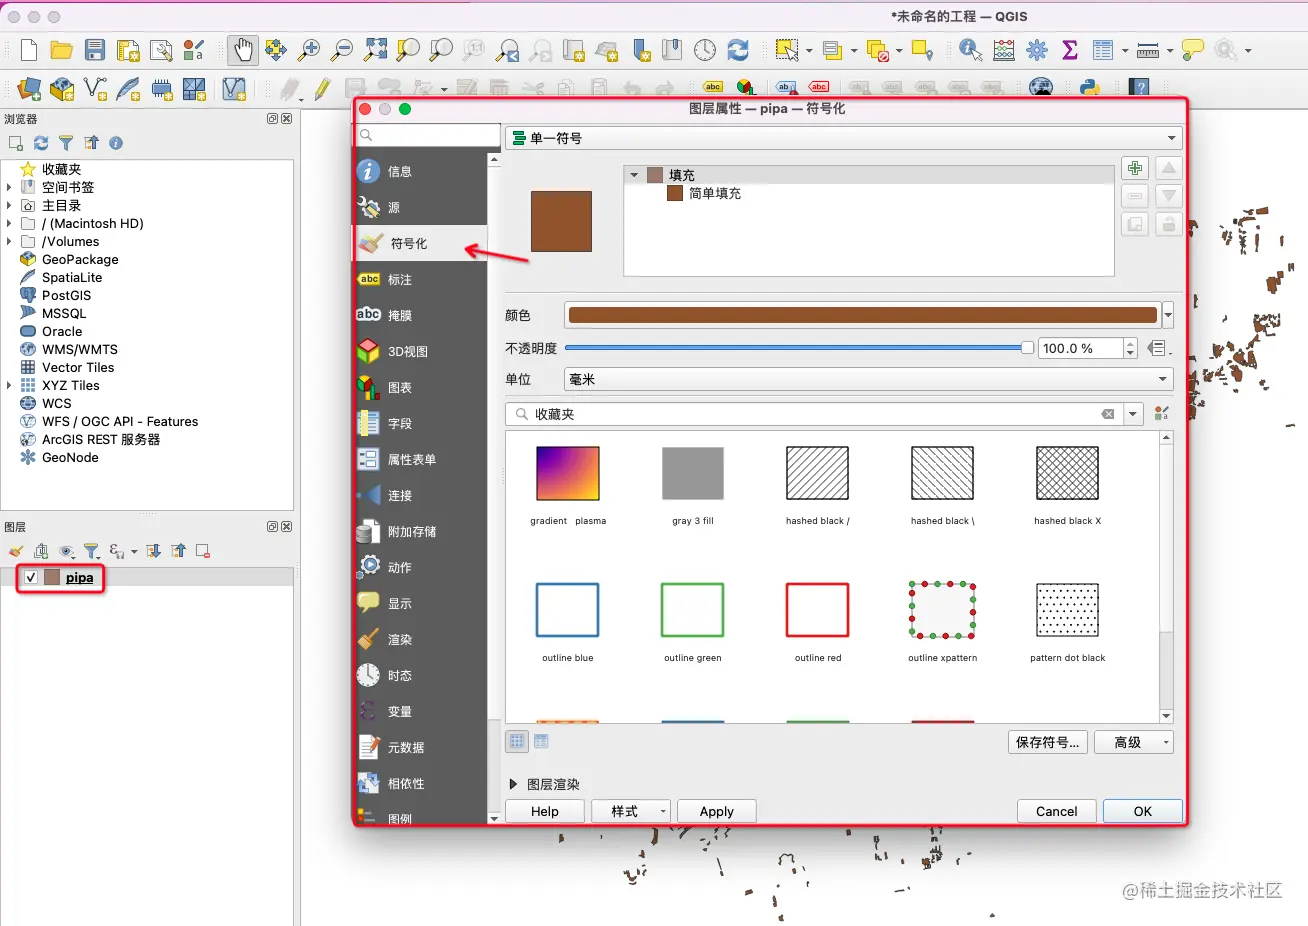Click the Zoom In magnifier tool
Screen dimensions: 1308x926
309,50
